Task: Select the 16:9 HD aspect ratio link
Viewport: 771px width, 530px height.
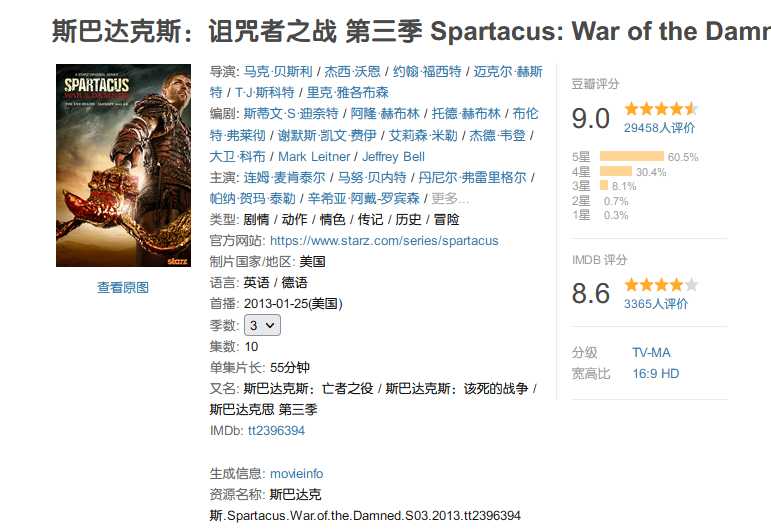Action: point(655,374)
